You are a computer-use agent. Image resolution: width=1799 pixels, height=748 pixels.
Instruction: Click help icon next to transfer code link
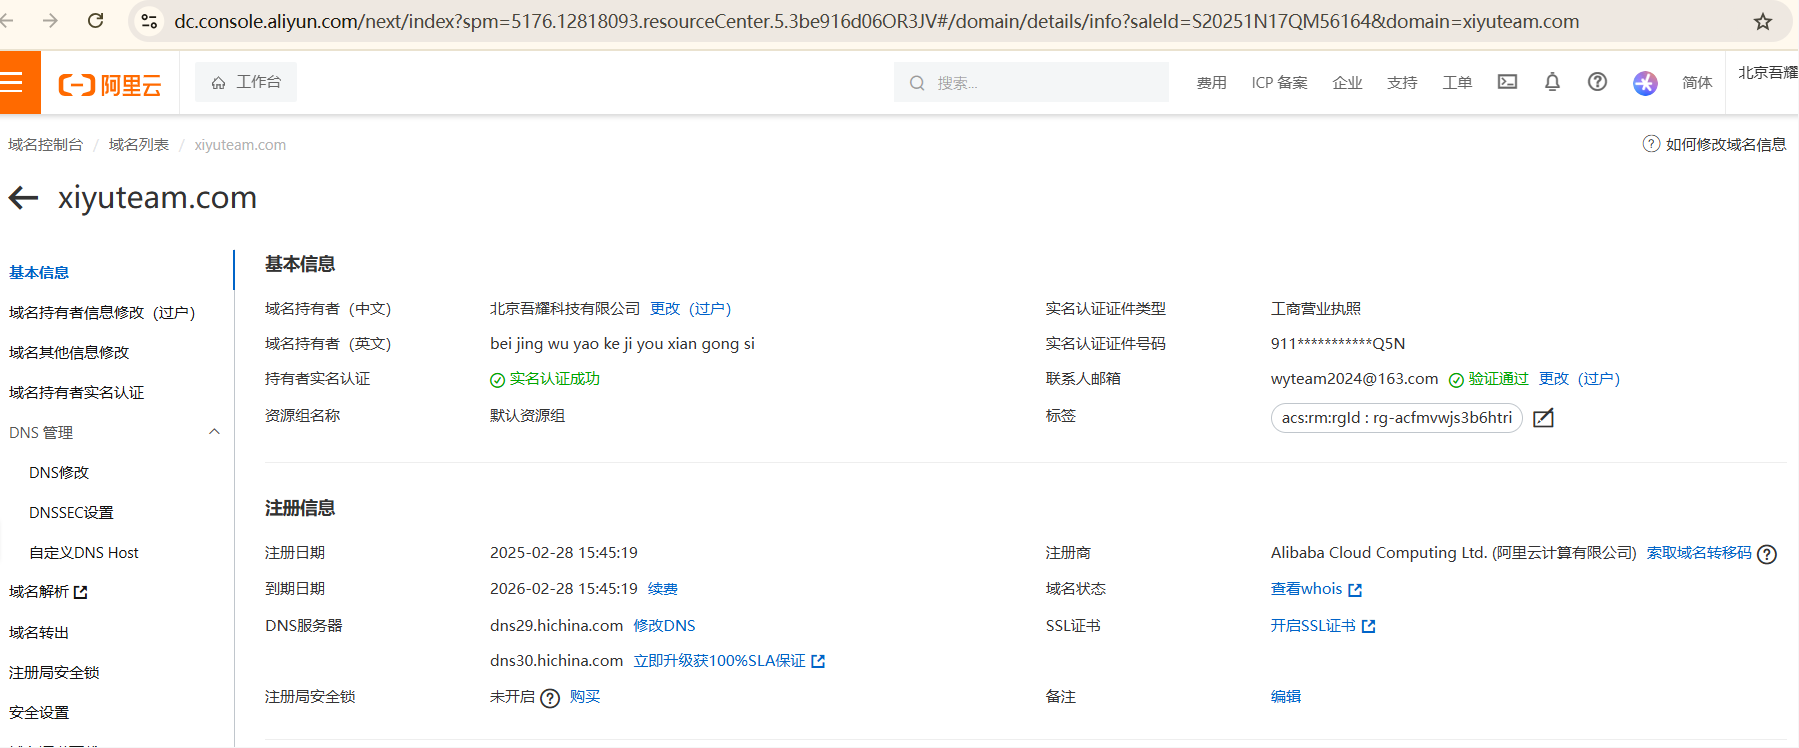[1767, 554]
